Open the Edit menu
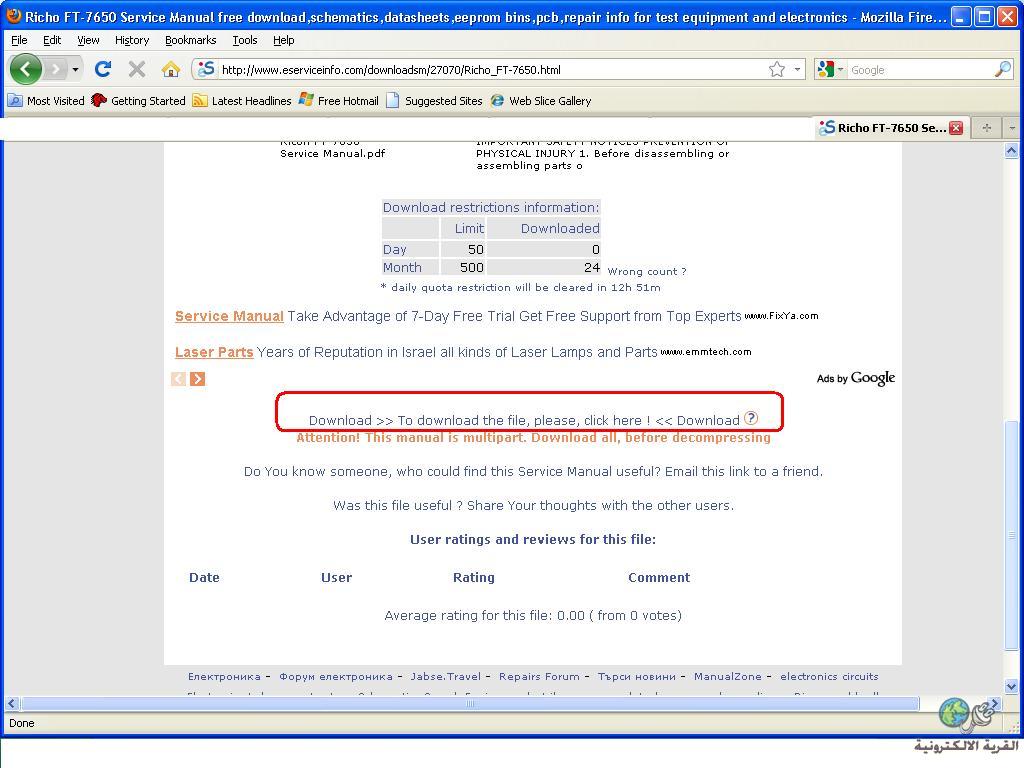This screenshot has width=1024, height=768. (52, 40)
